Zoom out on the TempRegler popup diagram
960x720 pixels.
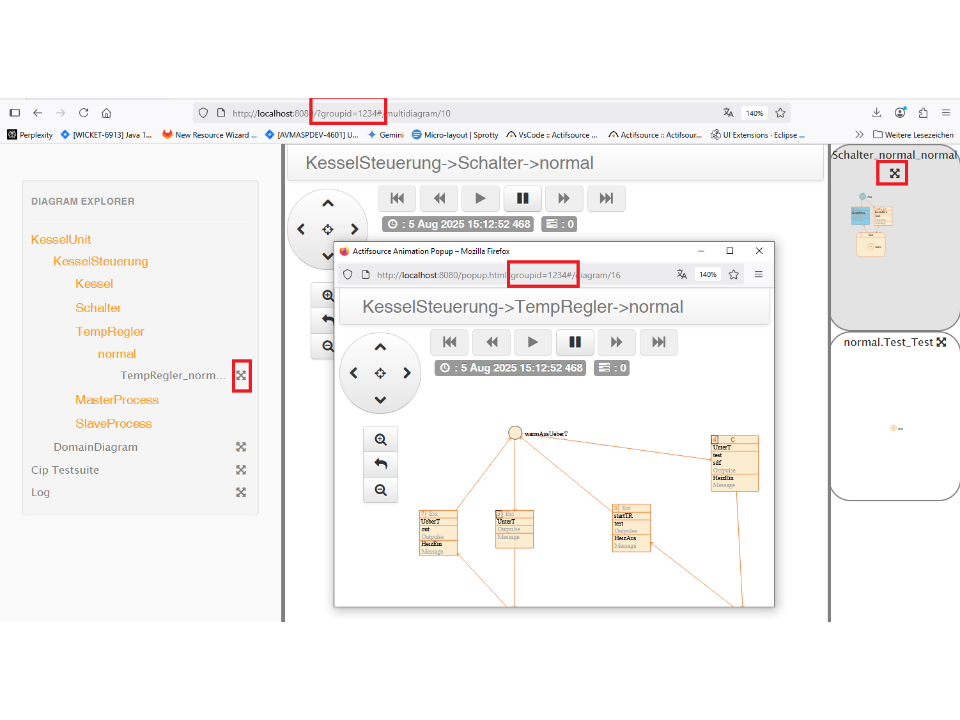(381, 490)
